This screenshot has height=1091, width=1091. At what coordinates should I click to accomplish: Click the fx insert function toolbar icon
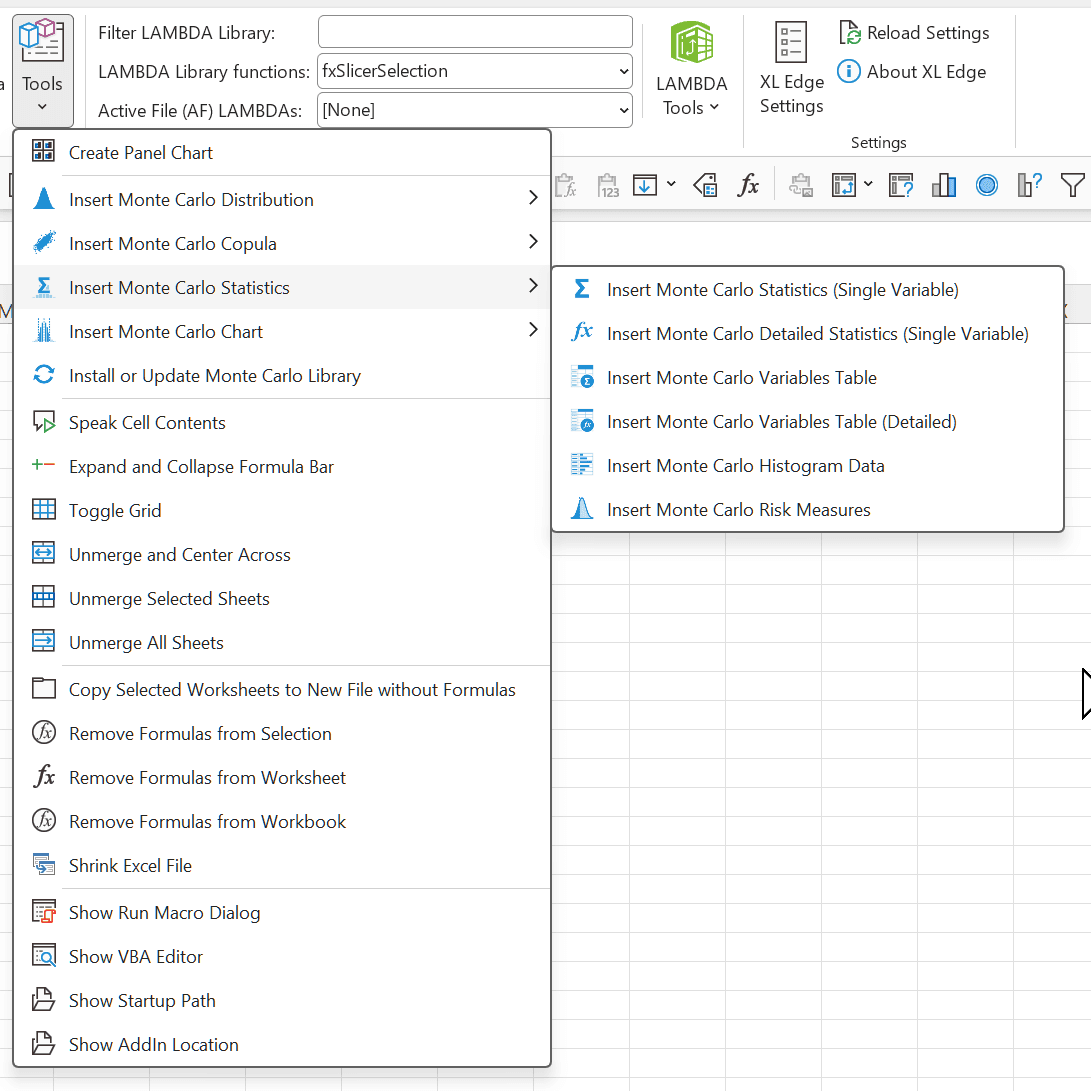(x=748, y=185)
